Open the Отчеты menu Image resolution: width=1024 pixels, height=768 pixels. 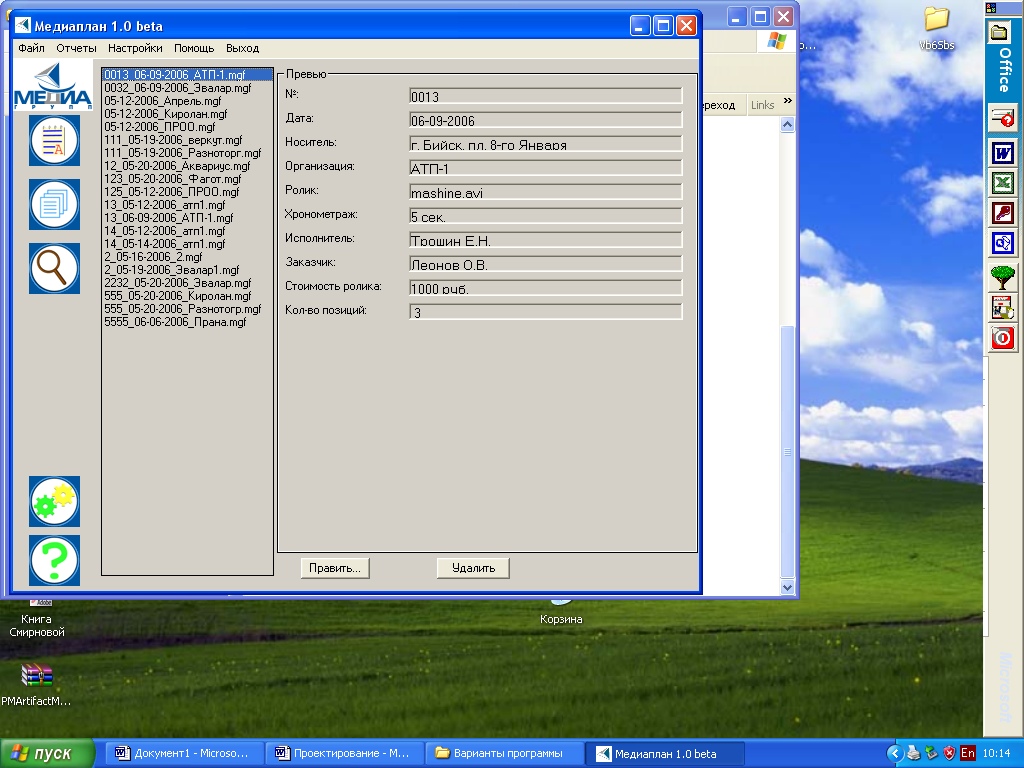pyautogui.click(x=76, y=48)
